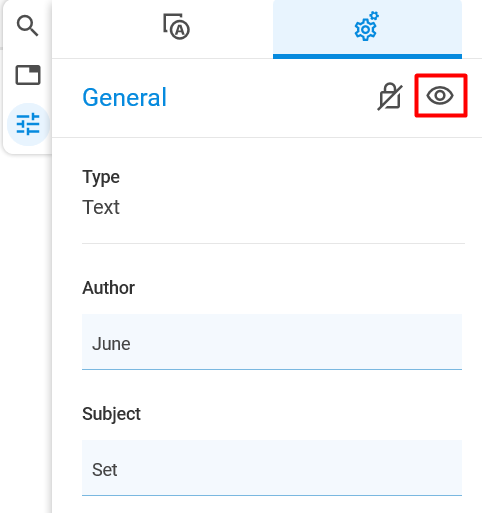Click inside the Author input field
Screen dimensions: 482x513
pos(272,342)
